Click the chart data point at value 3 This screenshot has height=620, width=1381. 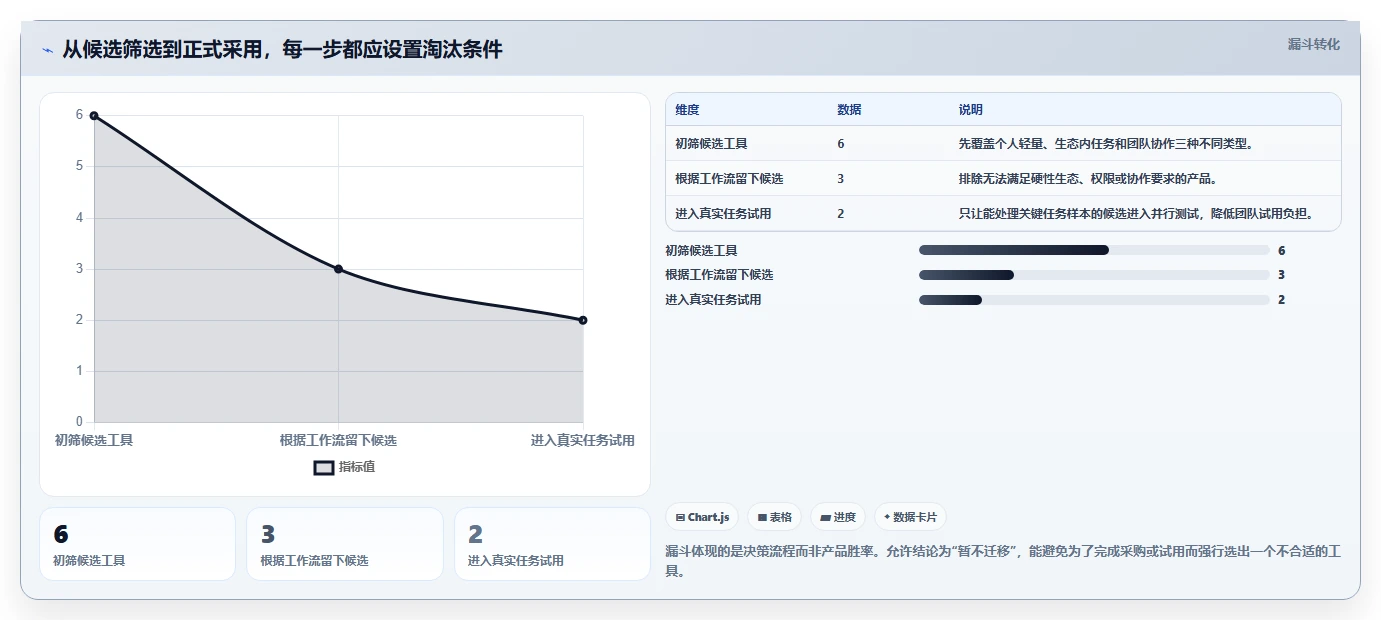click(338, 269)
